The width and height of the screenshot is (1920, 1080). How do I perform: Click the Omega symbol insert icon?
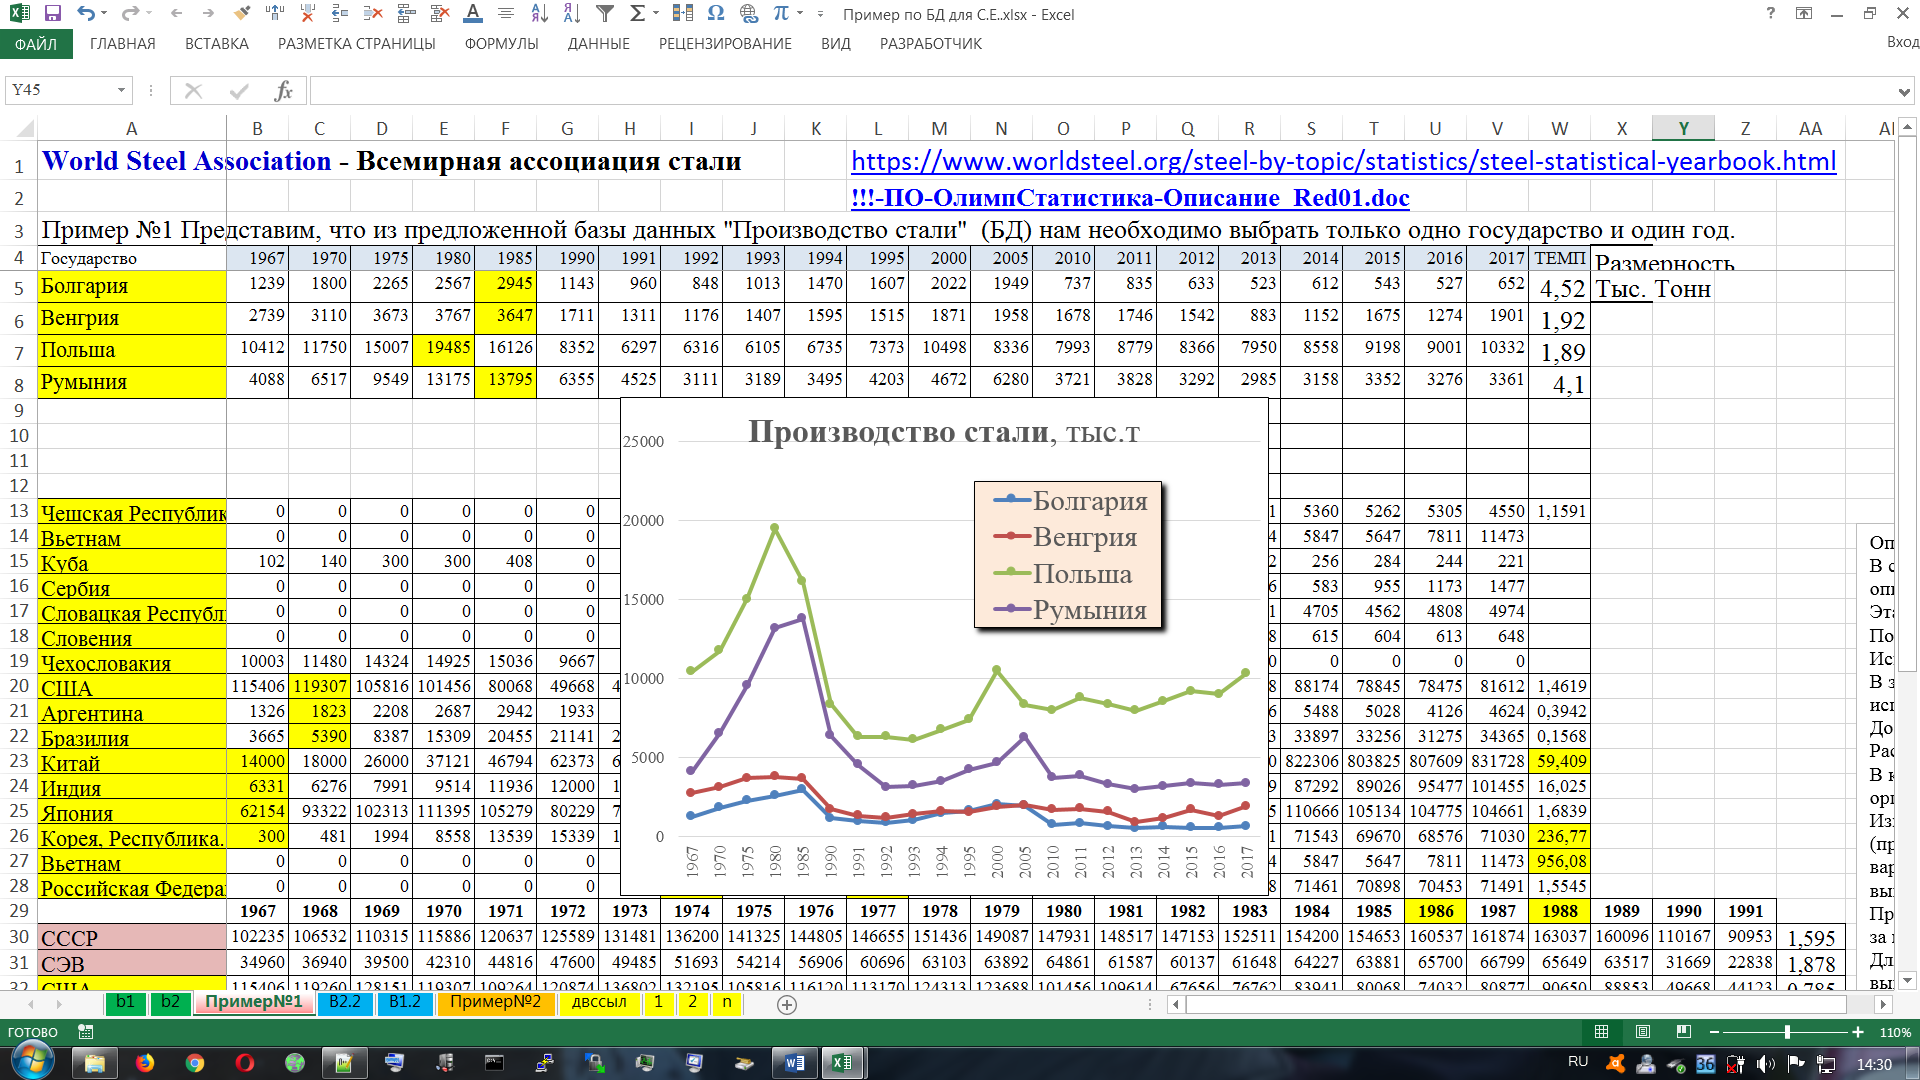716,14
